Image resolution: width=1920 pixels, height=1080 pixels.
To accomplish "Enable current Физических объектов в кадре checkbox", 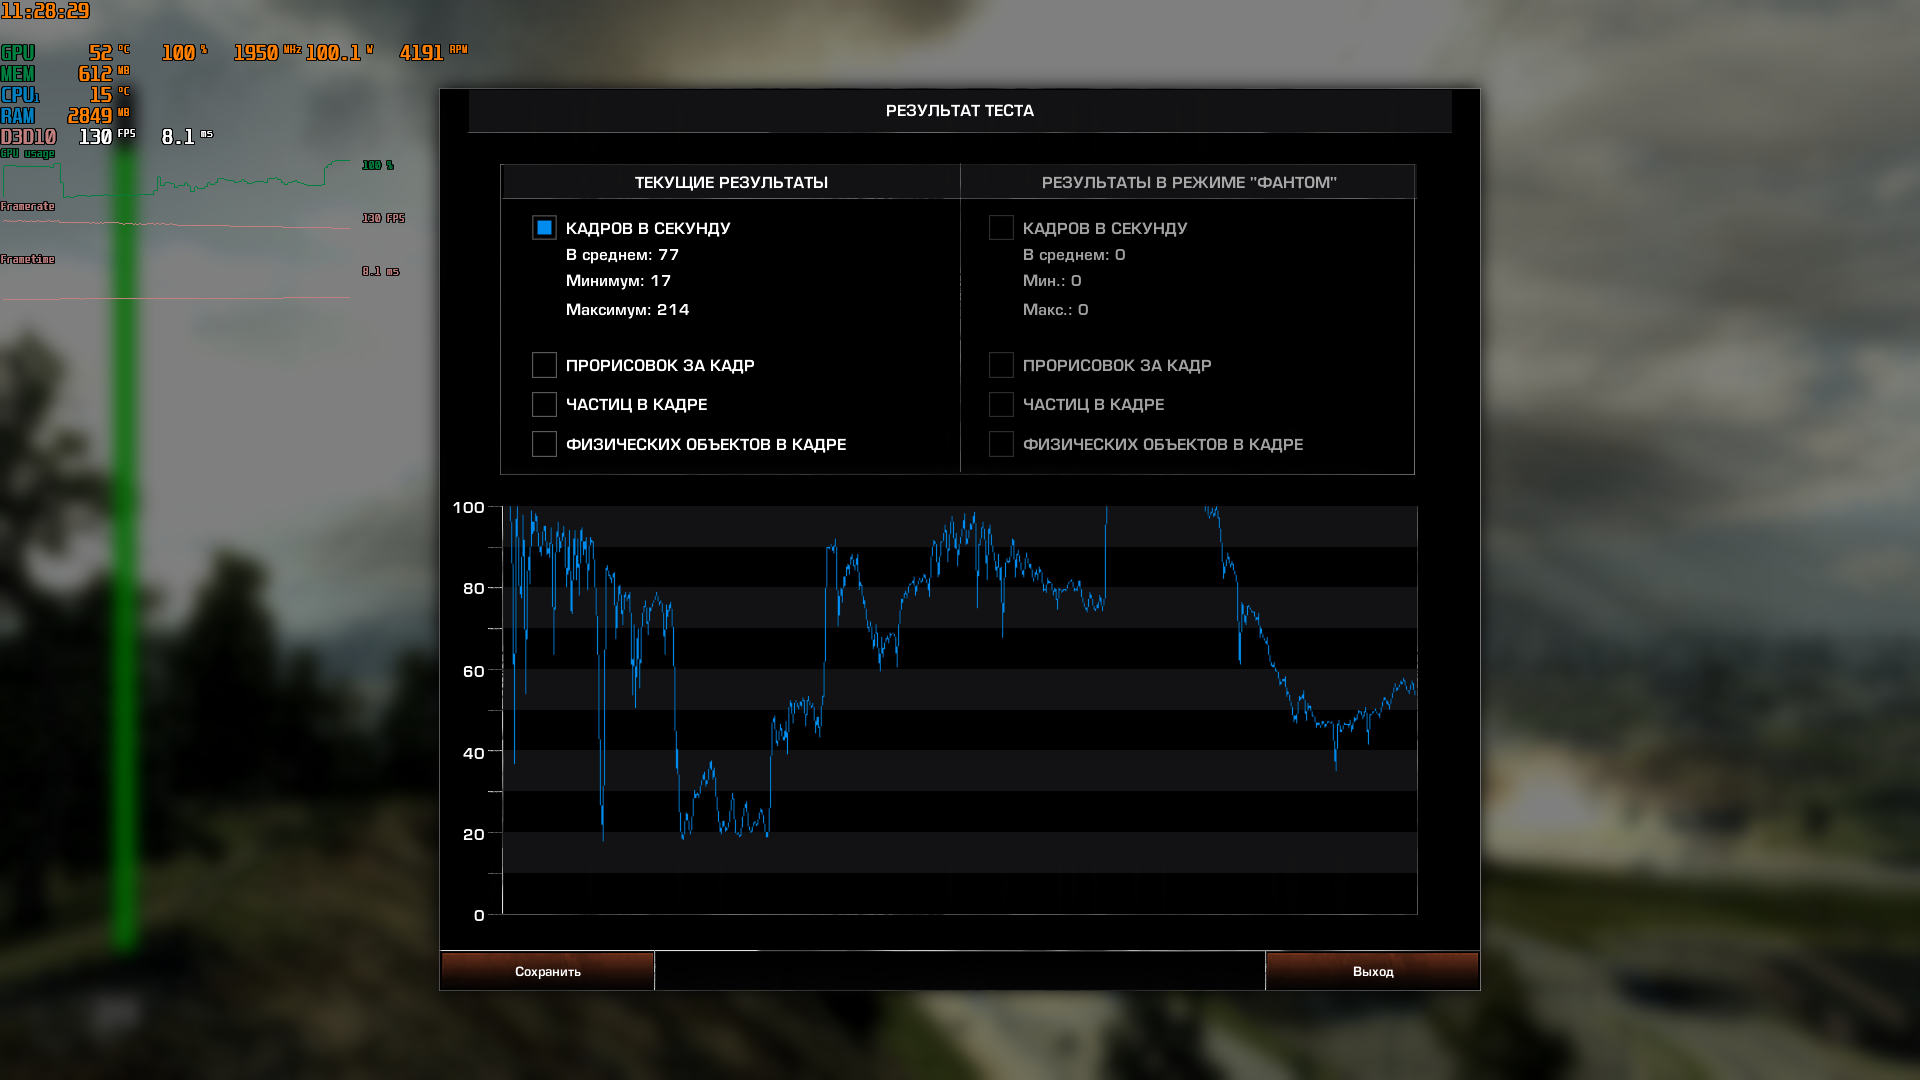I will (x=544, y=444).
